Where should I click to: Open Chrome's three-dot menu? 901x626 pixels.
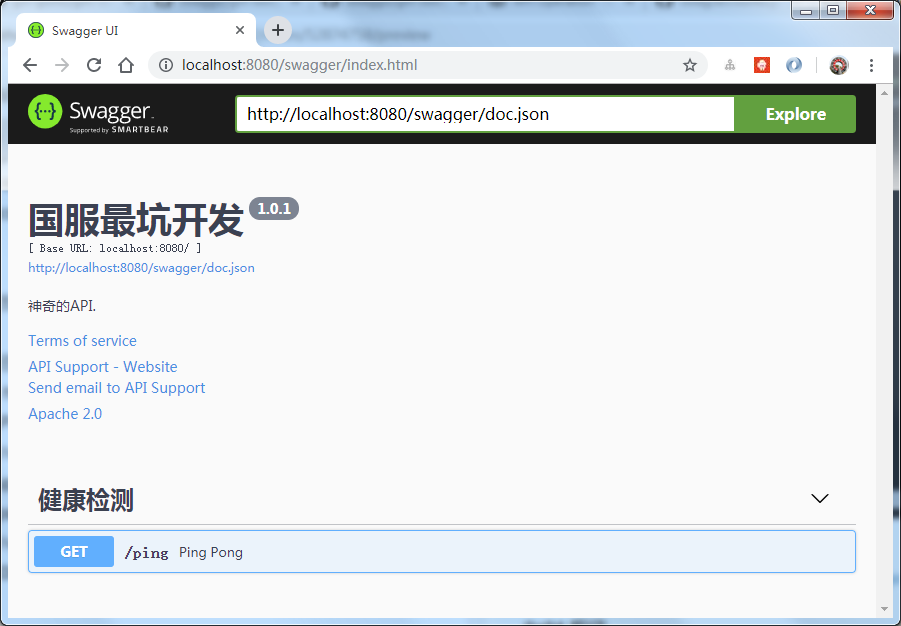pyautogui.click(x=871, y=64)
